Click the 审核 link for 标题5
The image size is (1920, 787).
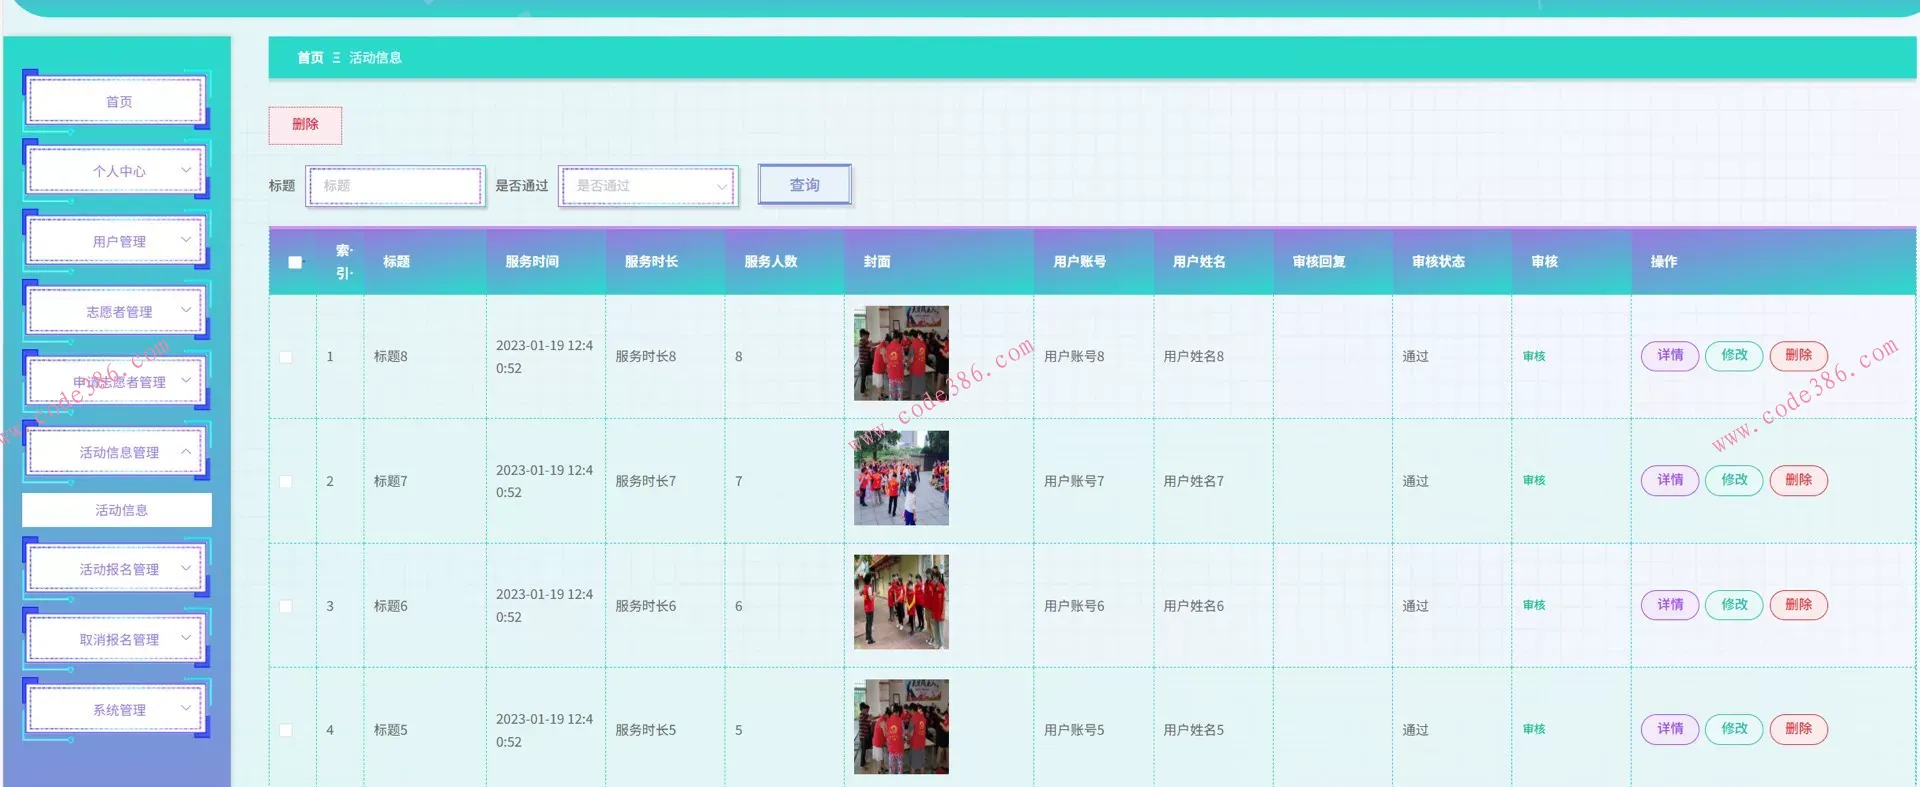click(1533, 729)
